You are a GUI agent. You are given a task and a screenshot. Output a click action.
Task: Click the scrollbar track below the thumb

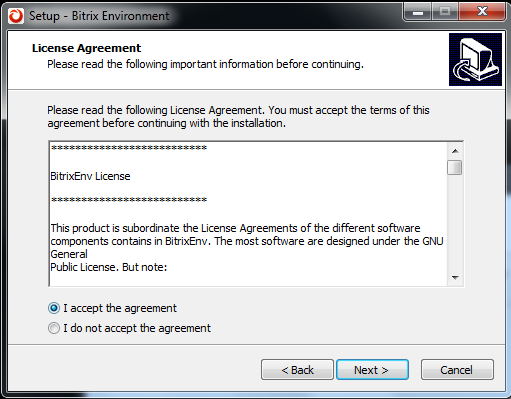point(455,222)
